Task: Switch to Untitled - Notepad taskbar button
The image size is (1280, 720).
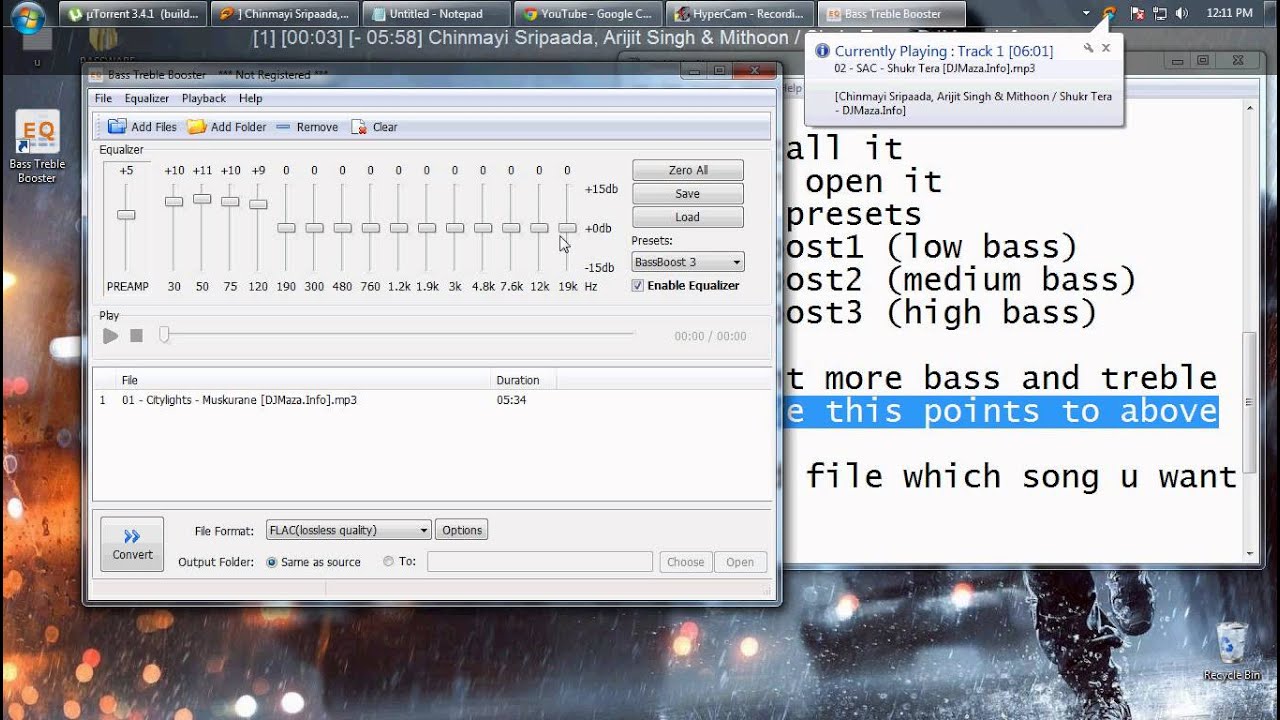Action: pyautogui.click(x=436, y=14)
